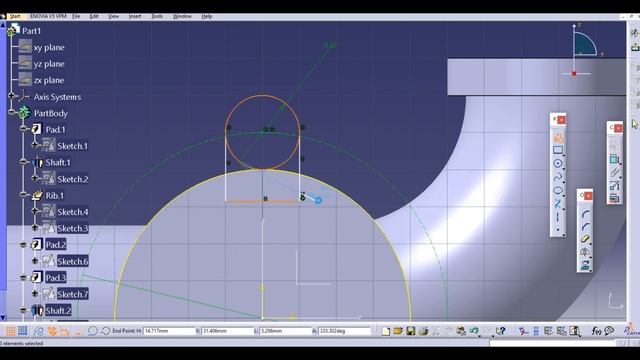This screenshot has width=640, height=360.
Task: Select the Corner tool in operations toolbar
Action: click(585, 213)
